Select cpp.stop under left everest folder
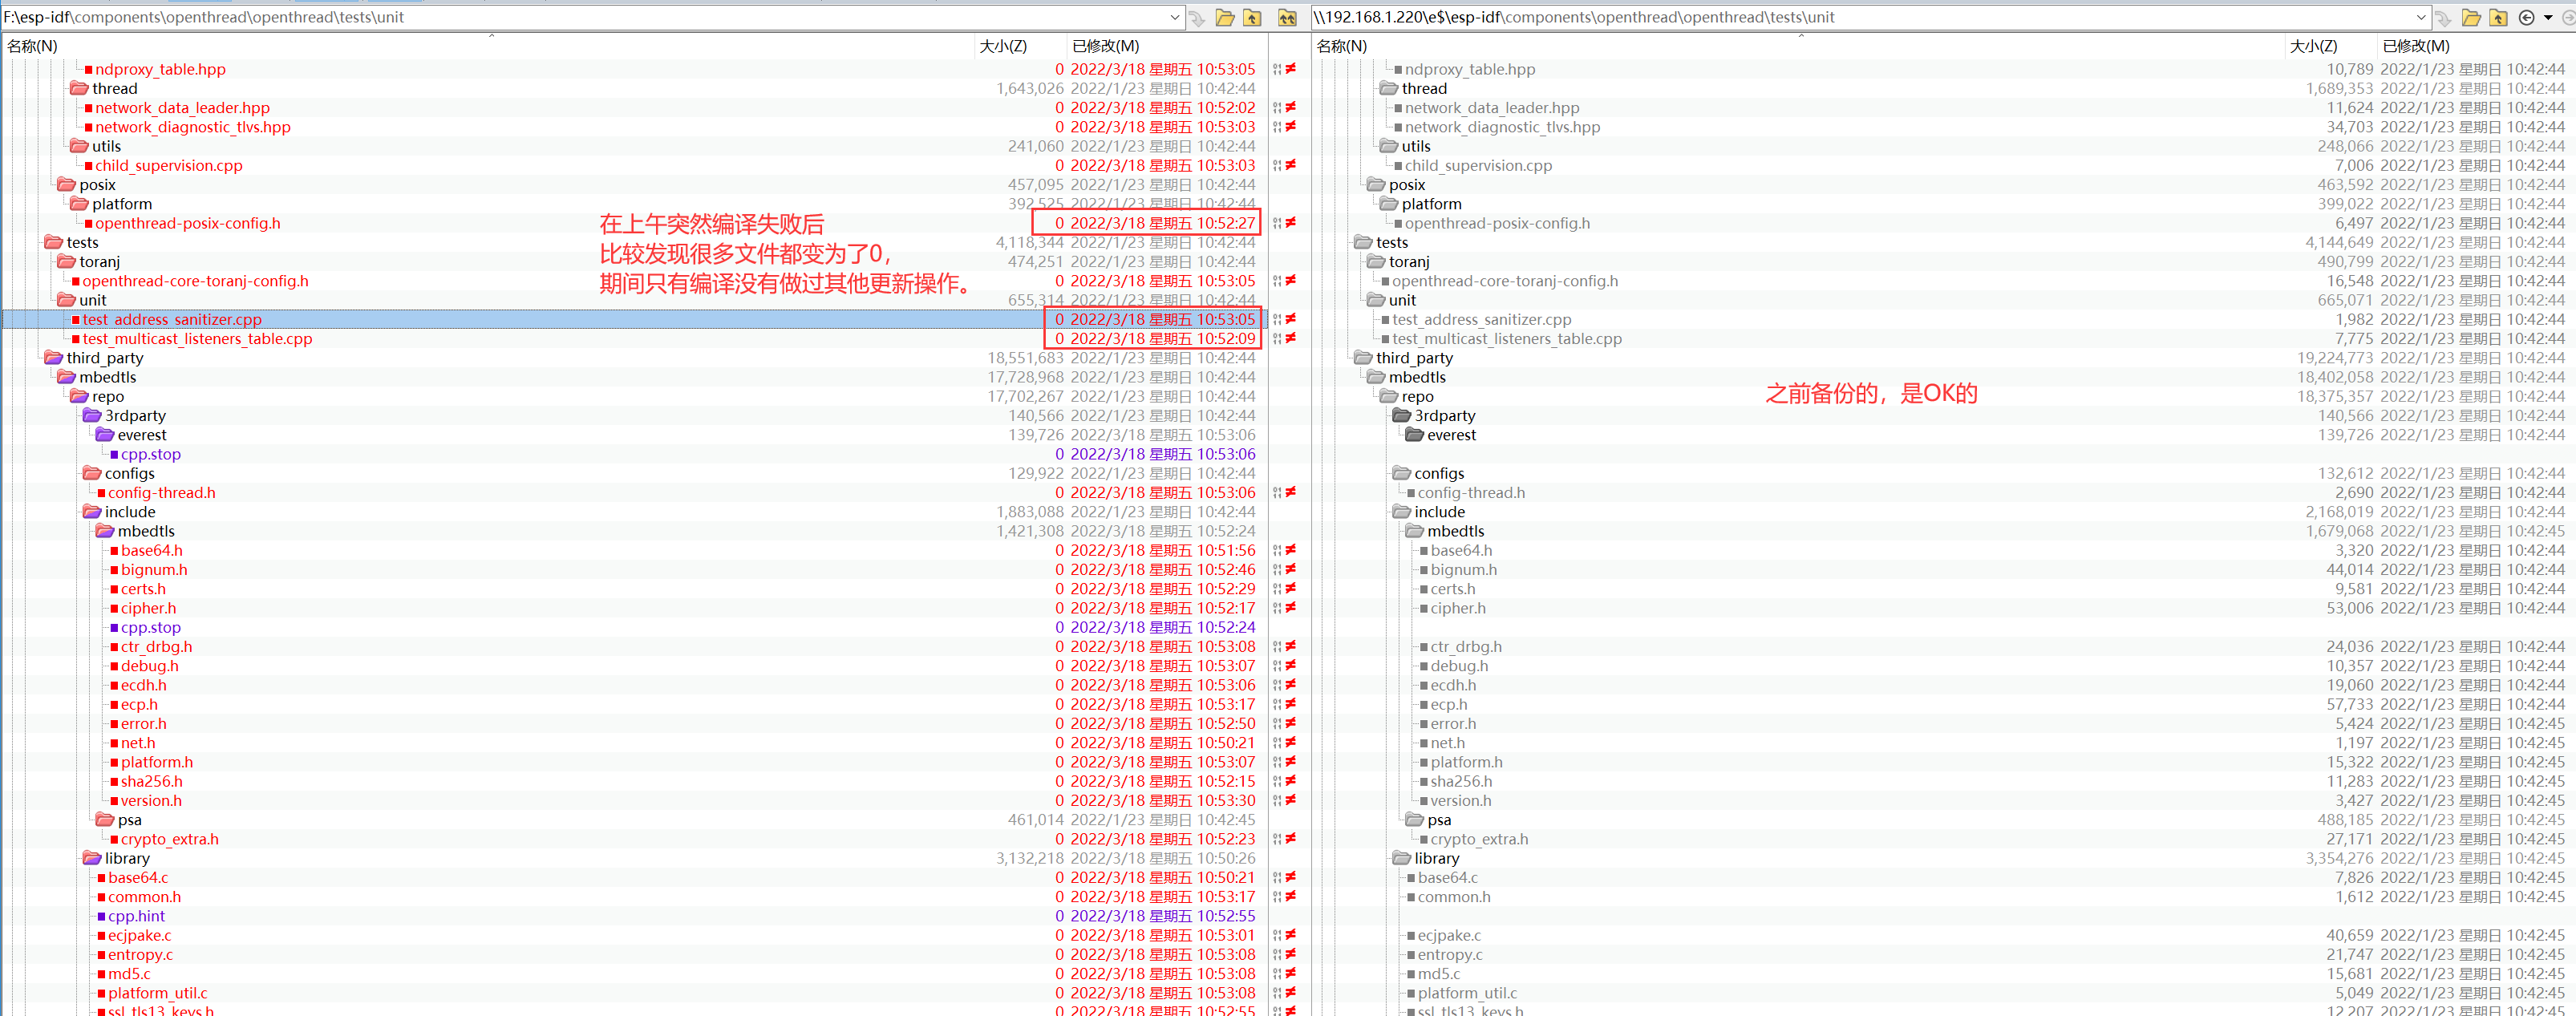The image size is (2576, 1016). point(151,454)
